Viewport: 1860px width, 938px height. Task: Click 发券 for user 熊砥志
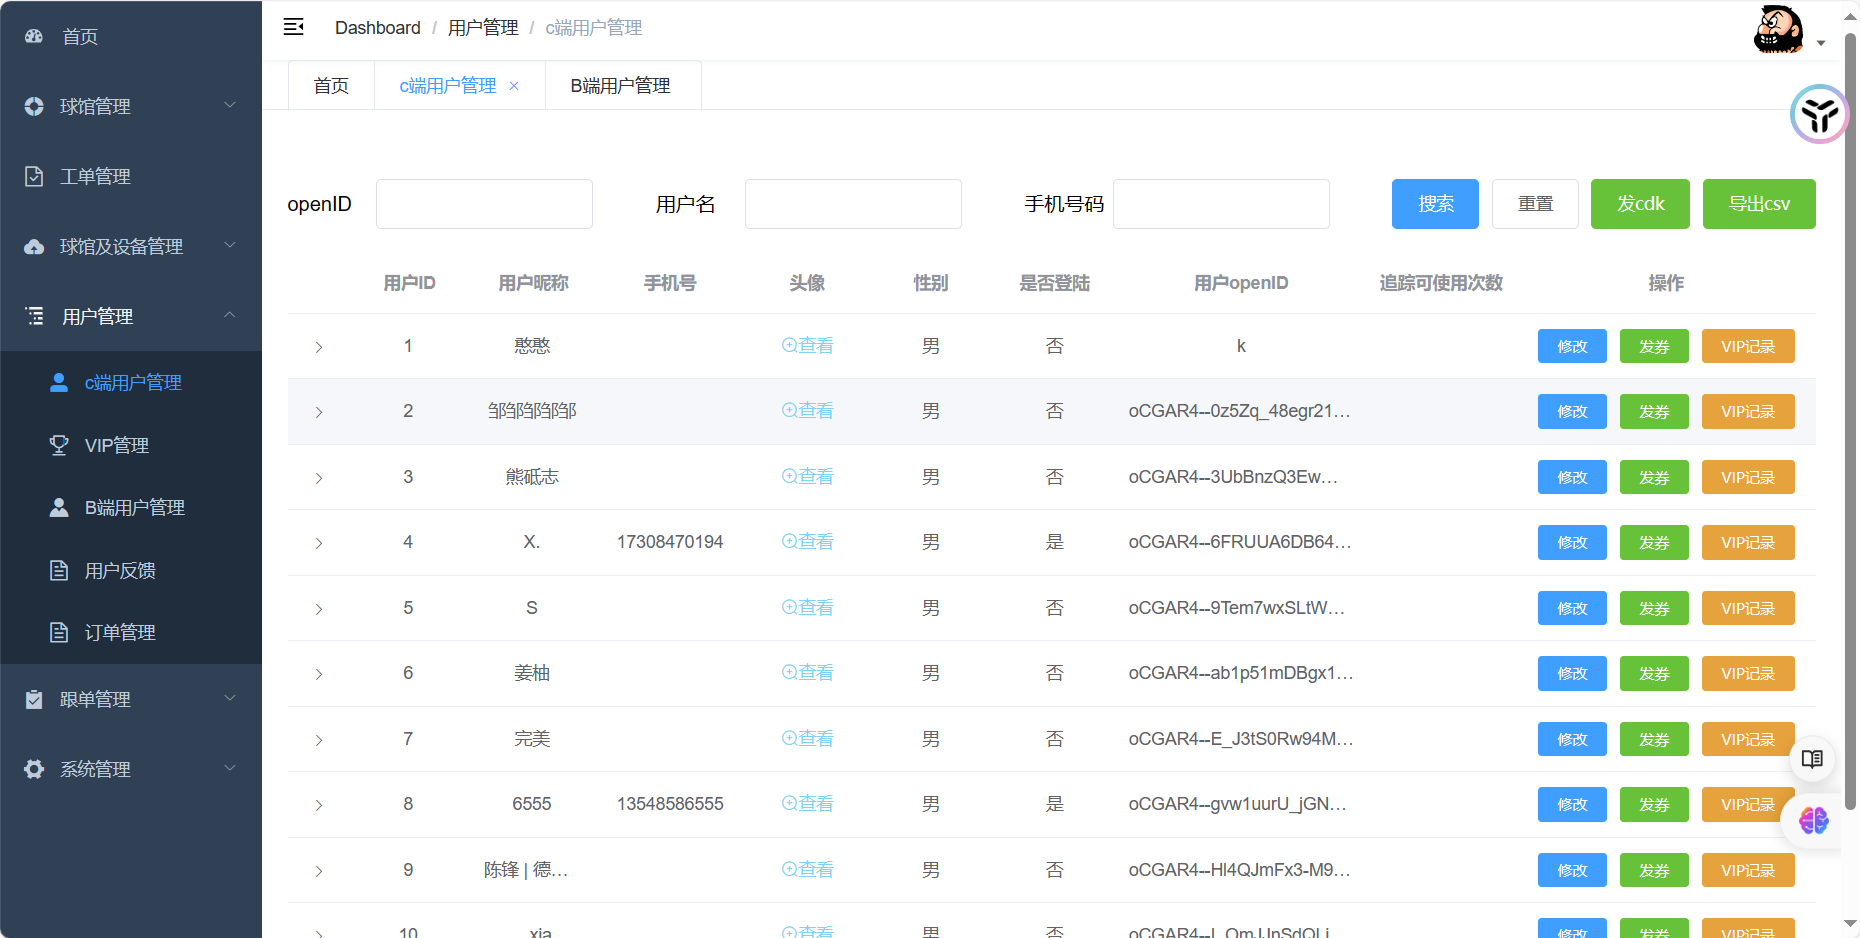pyautogui.click(x=1654, y=477)
